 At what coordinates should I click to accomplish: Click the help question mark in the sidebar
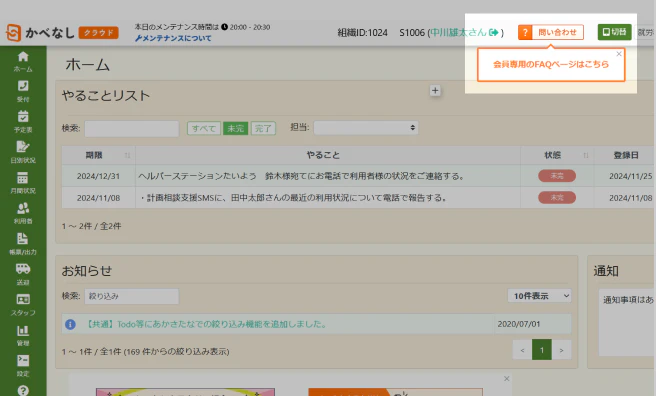tap(23, 390)
